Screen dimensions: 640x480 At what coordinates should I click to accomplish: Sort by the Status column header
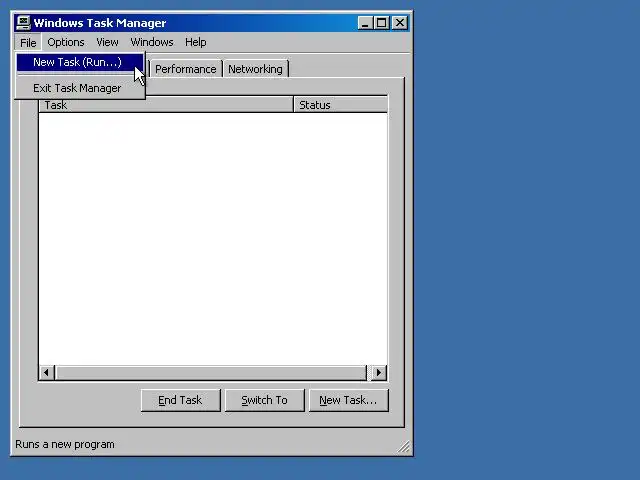[x=340, y=105]
